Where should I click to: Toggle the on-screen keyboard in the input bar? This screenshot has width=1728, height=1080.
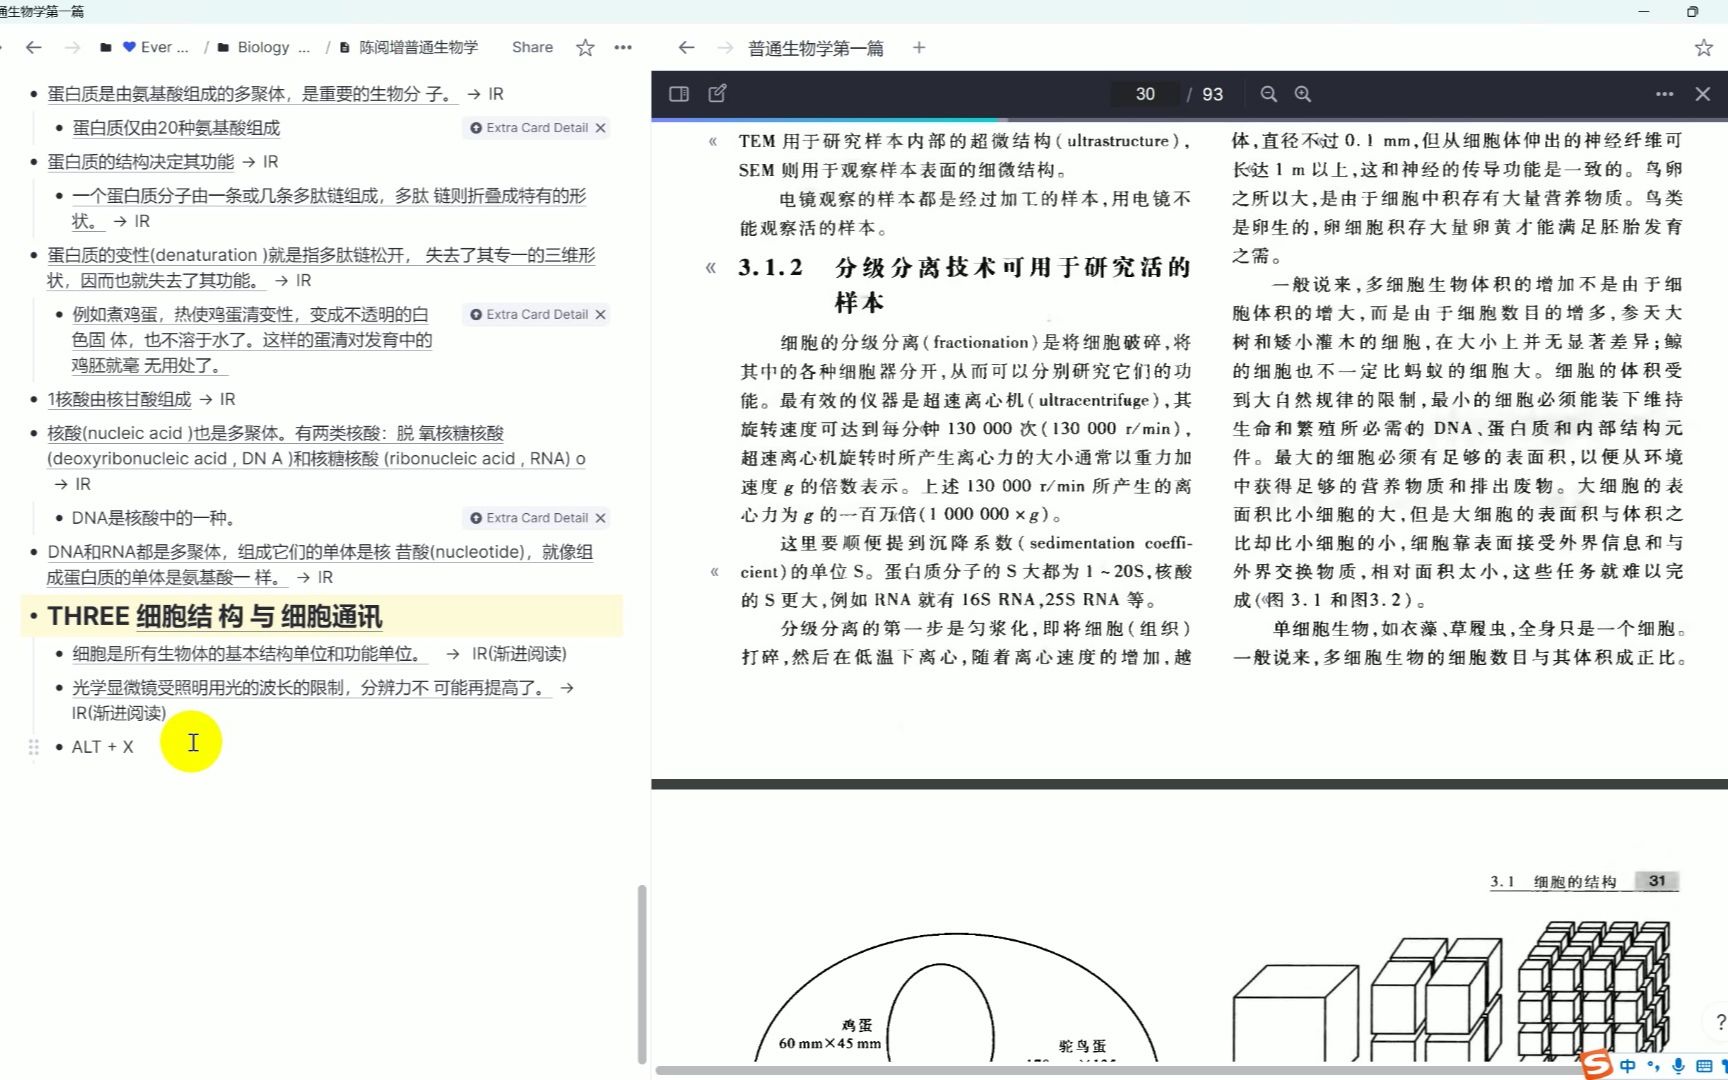tap(1703, 1066)
